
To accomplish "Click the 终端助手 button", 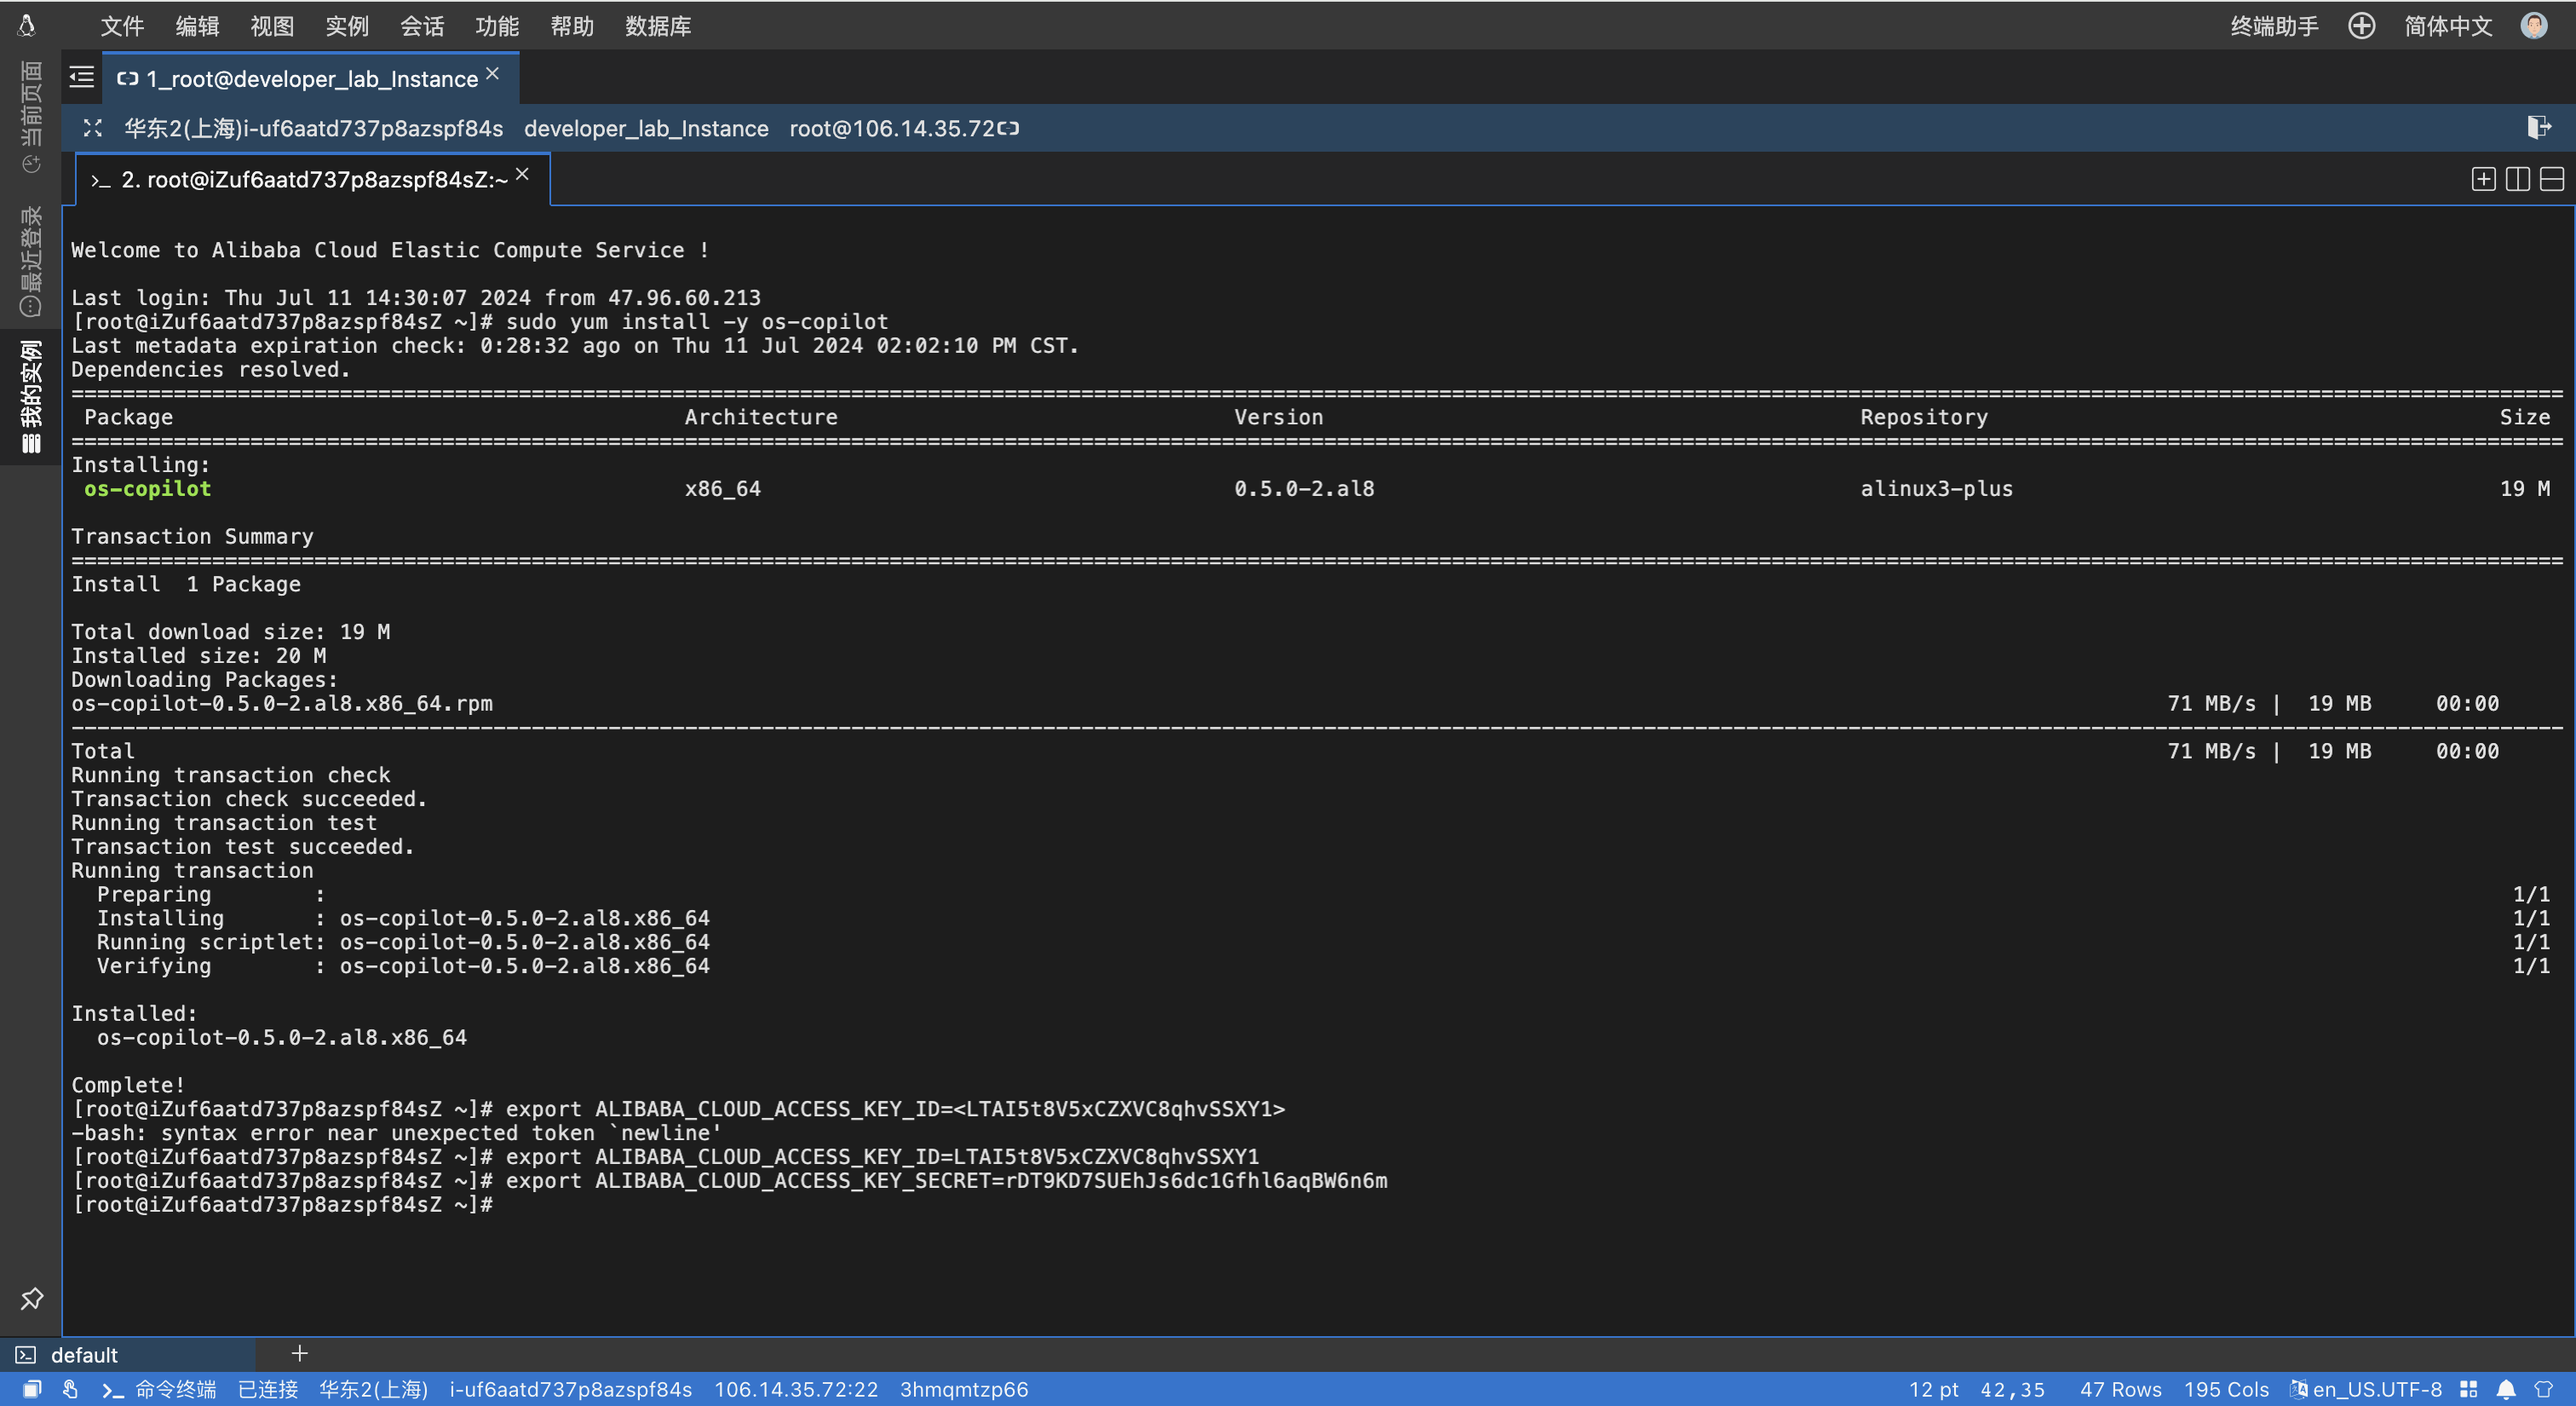I will tap(2274, 26).
